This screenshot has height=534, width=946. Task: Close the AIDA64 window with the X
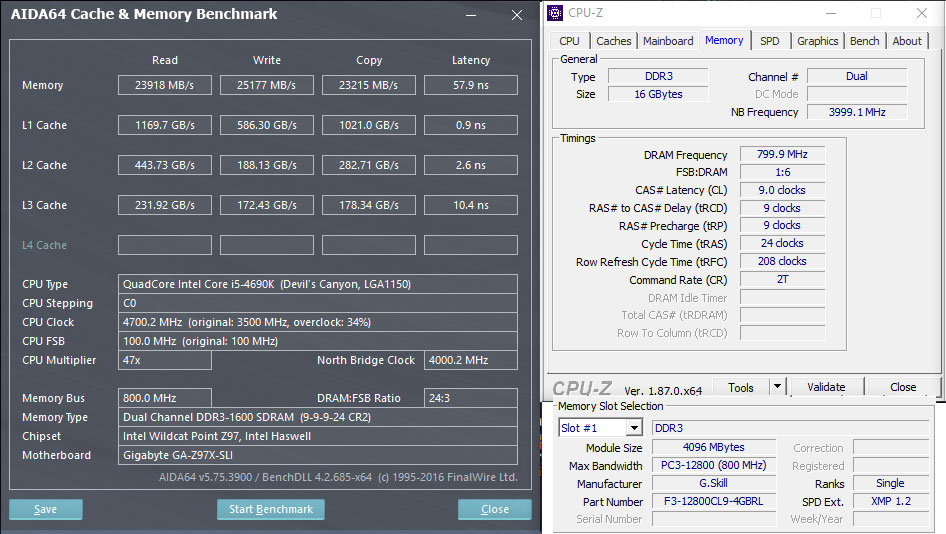[517, 14]
